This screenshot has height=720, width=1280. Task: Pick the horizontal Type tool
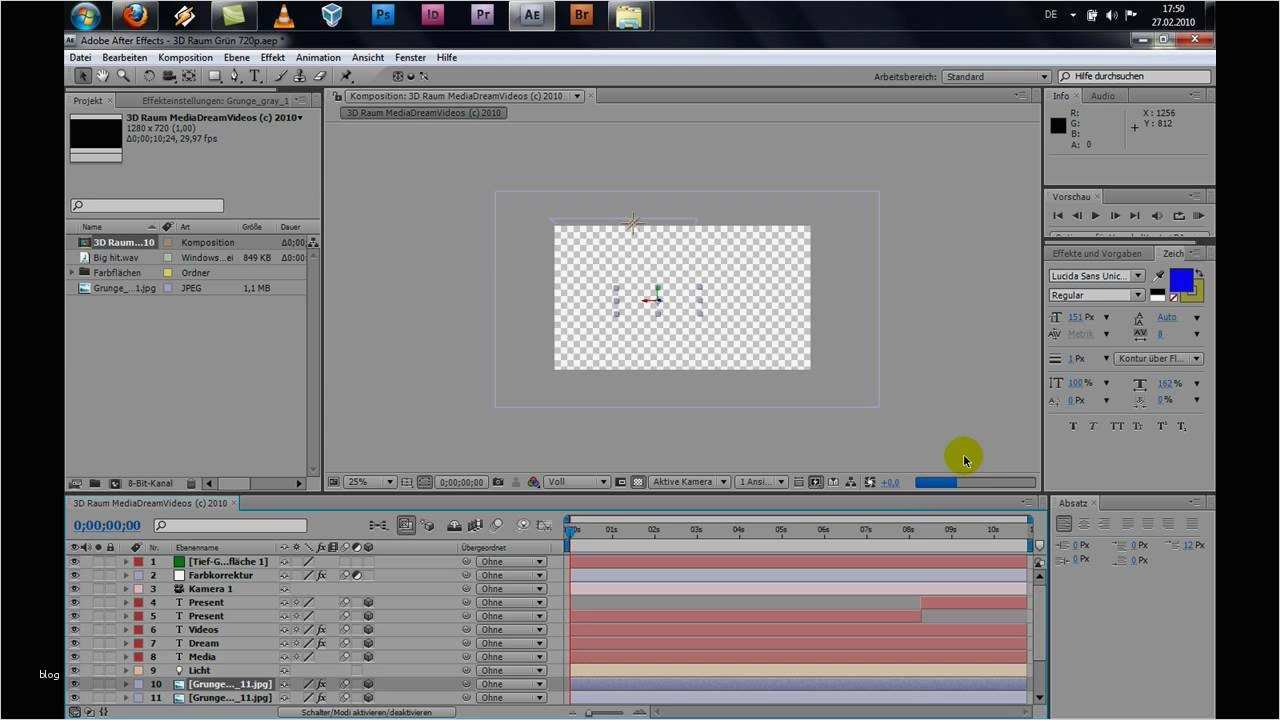click(x=255, y=76)
